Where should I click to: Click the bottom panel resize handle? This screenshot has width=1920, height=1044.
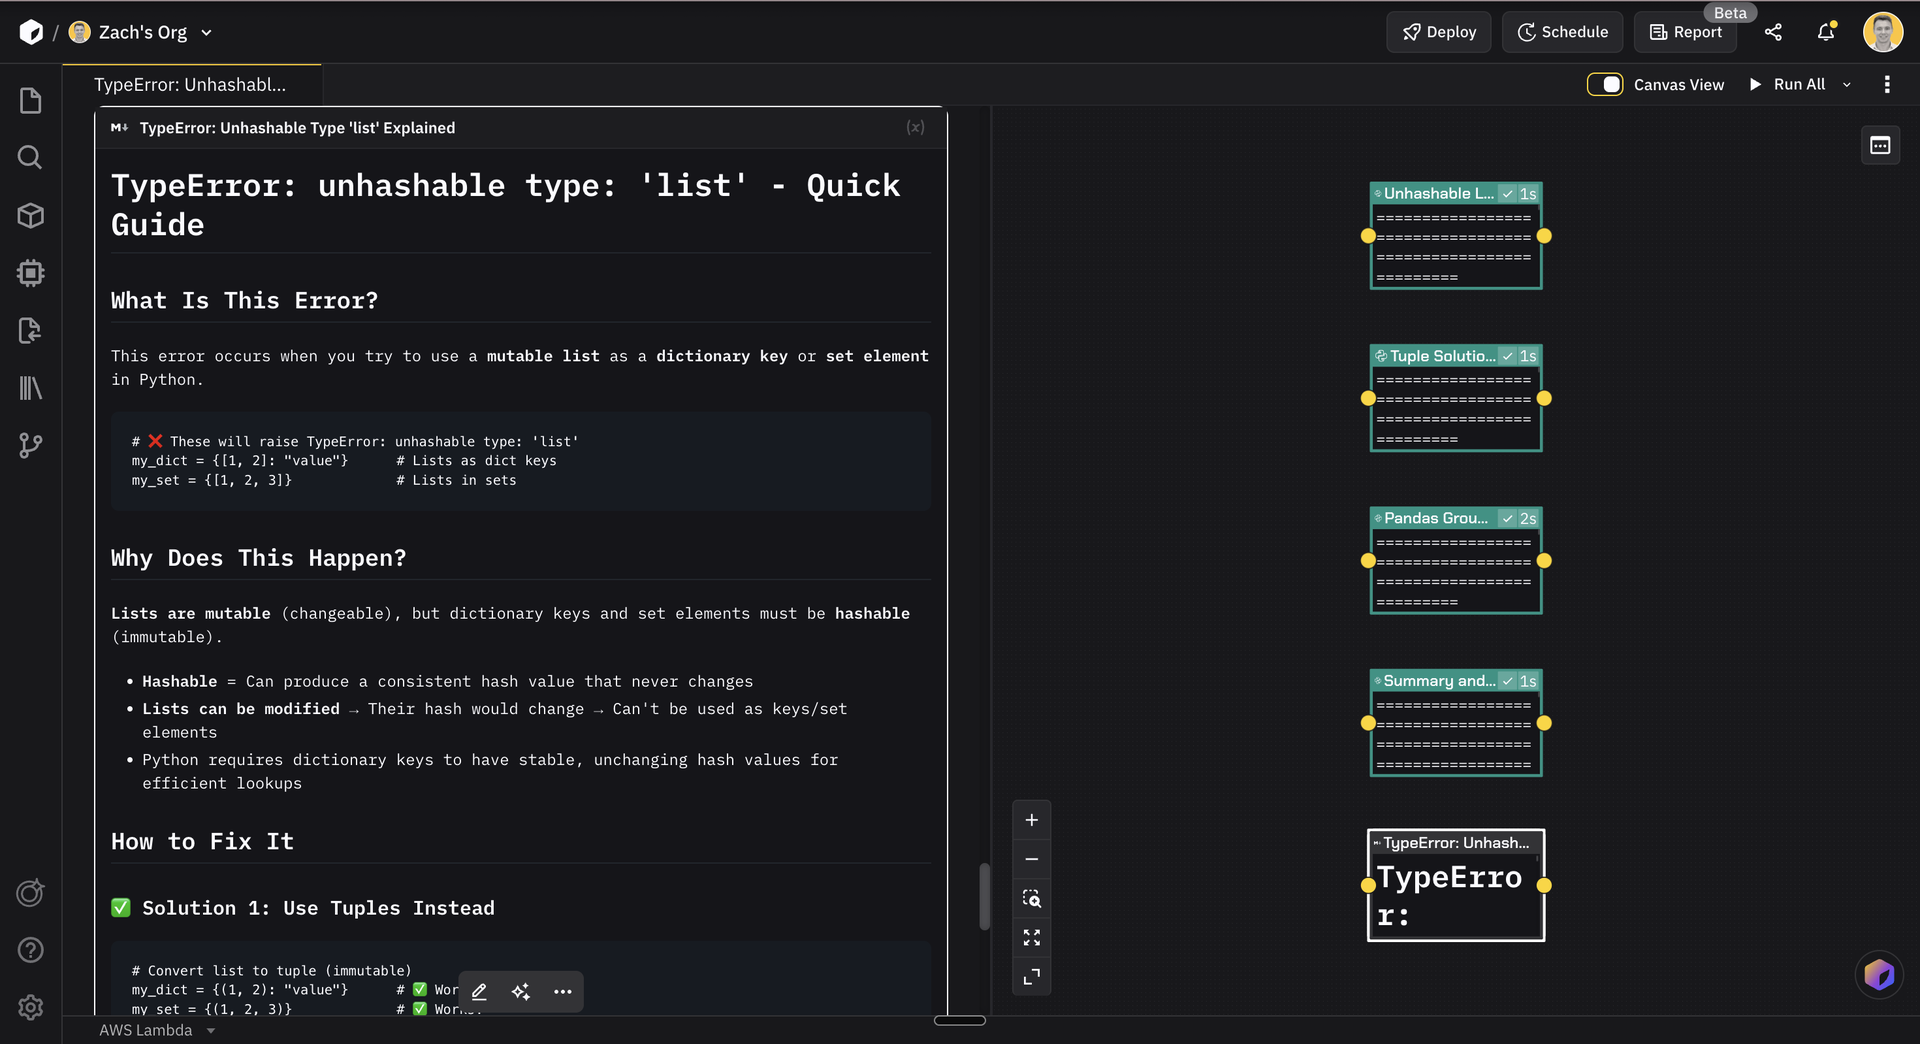point(960,1021)
